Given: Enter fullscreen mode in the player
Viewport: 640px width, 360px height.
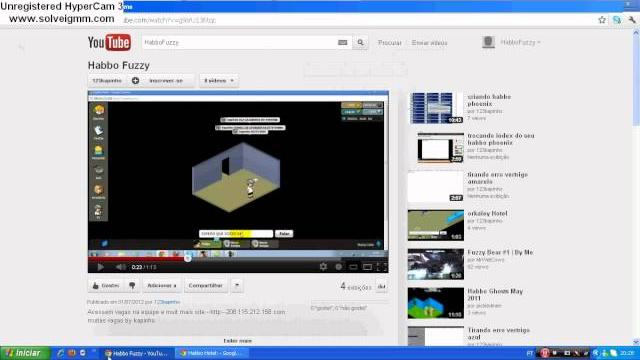Looking at the screenshot, I should point(382,267).
